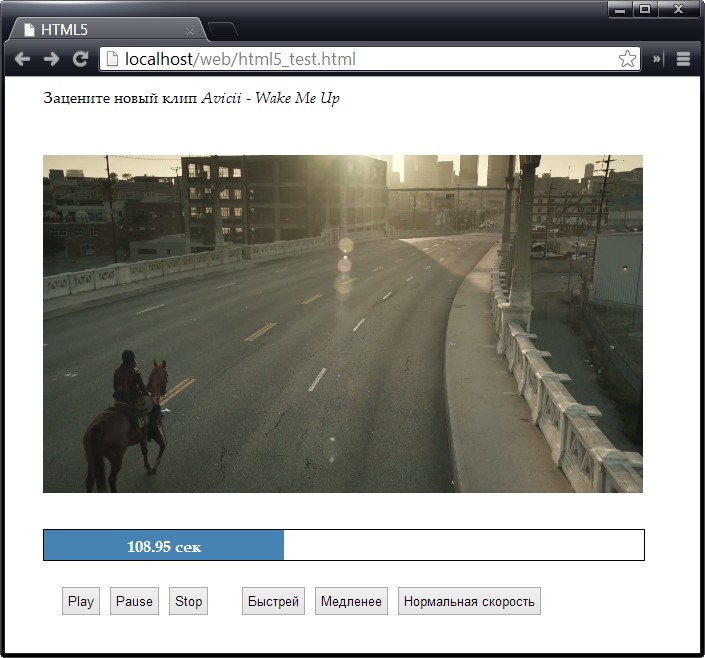Reset speed with Нормальная скорость button

point(469,601)
